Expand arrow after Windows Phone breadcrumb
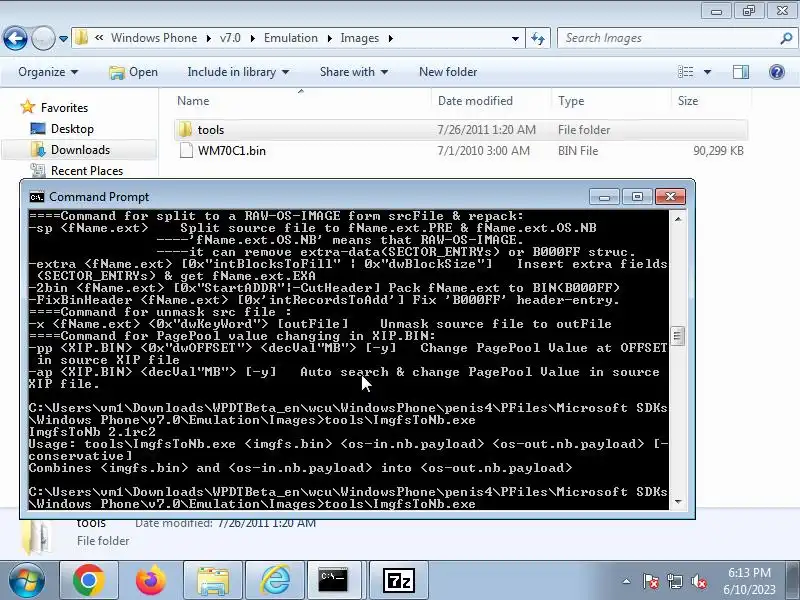 click(x=209, y=38)
